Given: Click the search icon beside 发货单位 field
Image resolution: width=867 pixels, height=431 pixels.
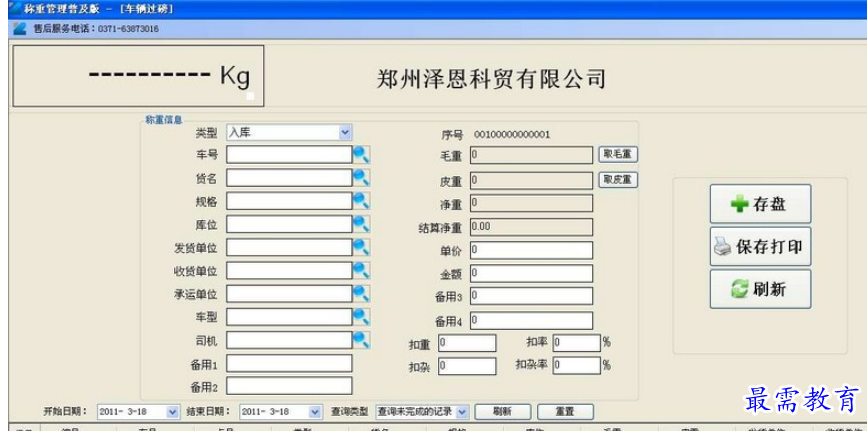Looking at the screenshot, I should (362, 247).
